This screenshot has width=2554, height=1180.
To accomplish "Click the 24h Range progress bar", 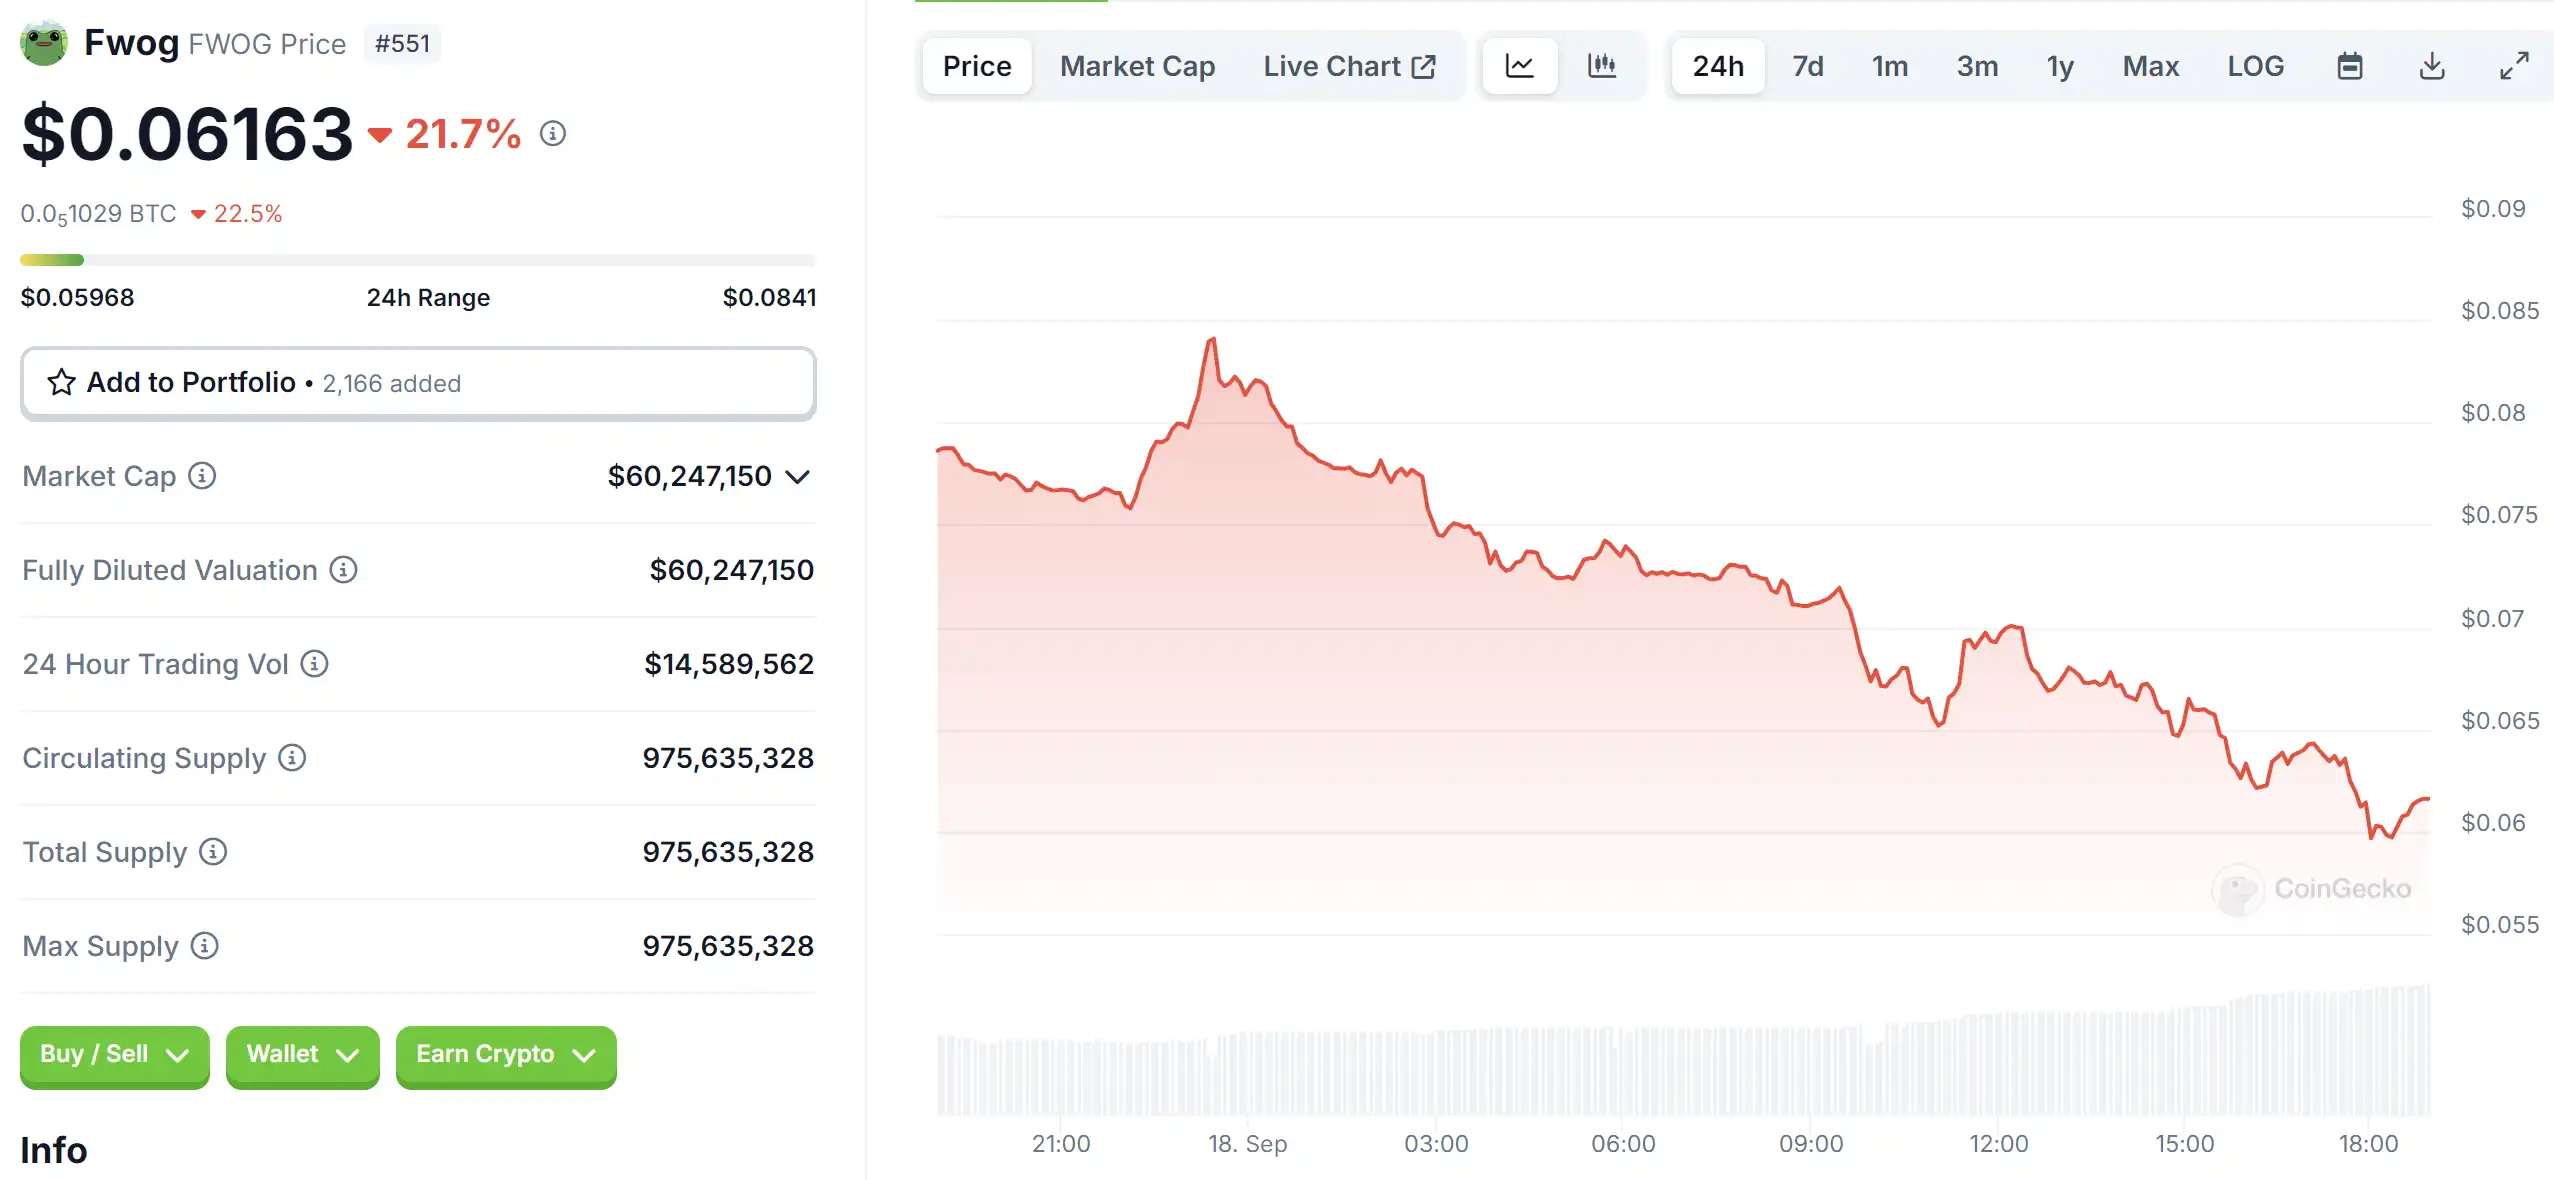I will pos(418,260).
